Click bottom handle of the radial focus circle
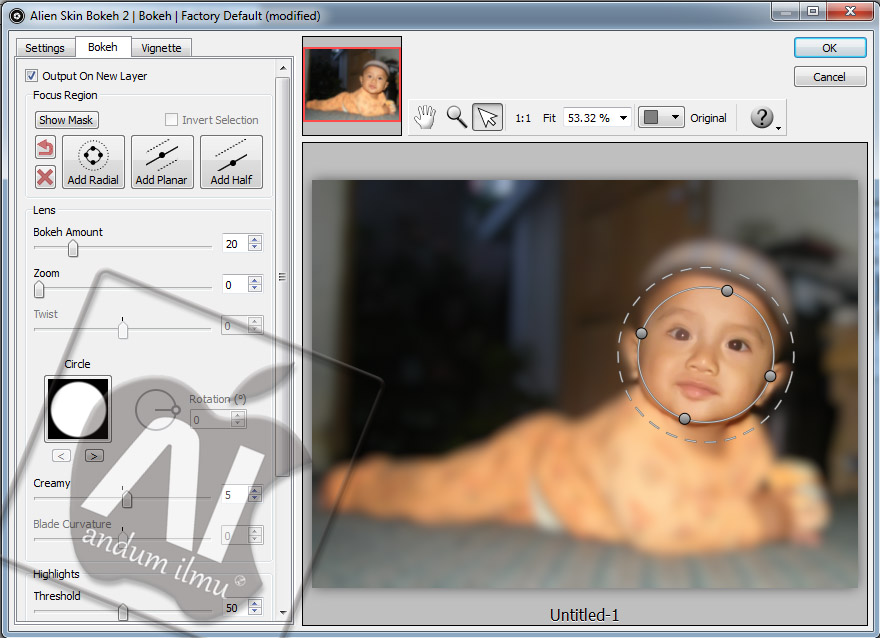 [684, 419]
